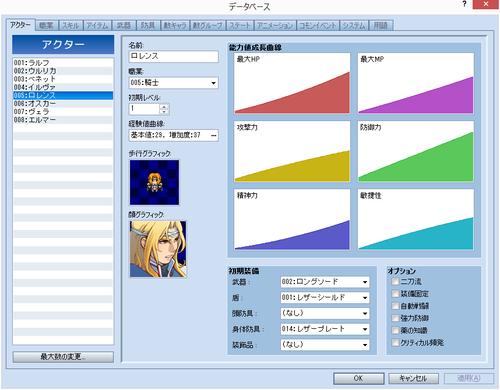The width and height of the screenshot is (500, 390).
Task: Switch to the スキル tab
Action: 70,26
